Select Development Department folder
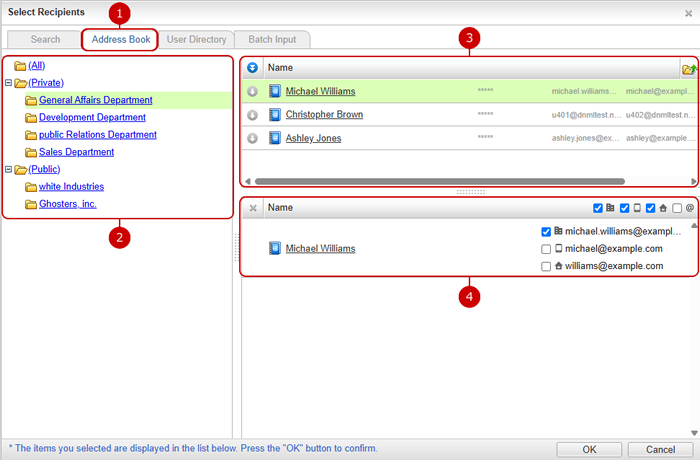Viewport: 700px width, 460px height. click(x=92, y=117)
